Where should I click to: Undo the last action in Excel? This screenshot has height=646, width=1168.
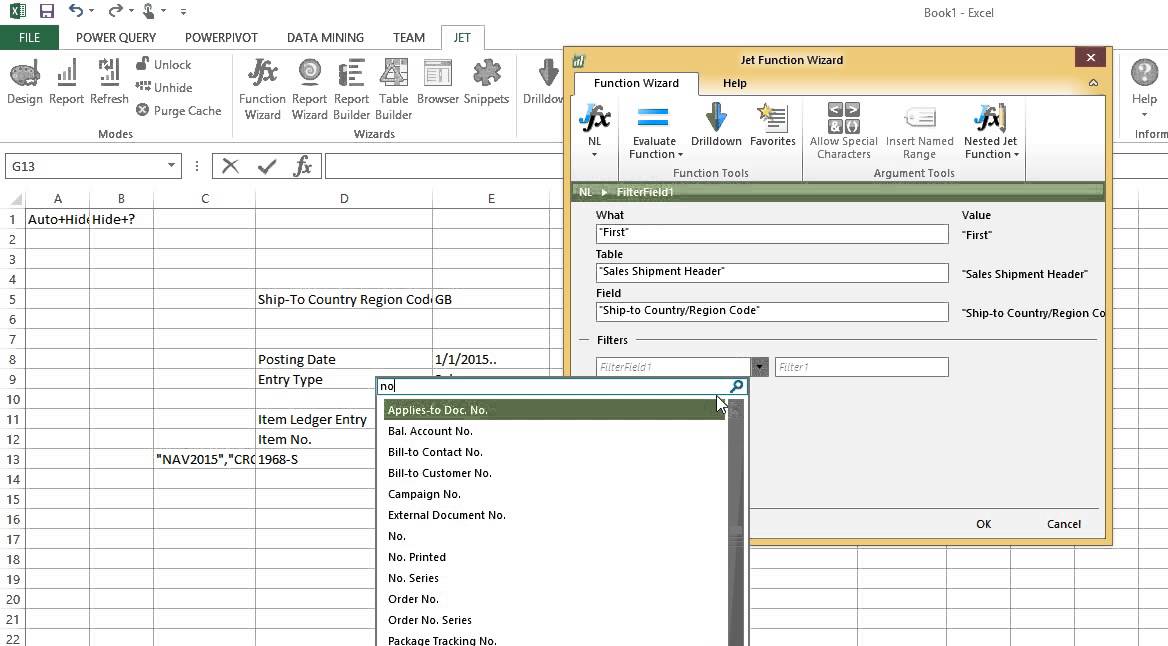[x=75, y=10]
